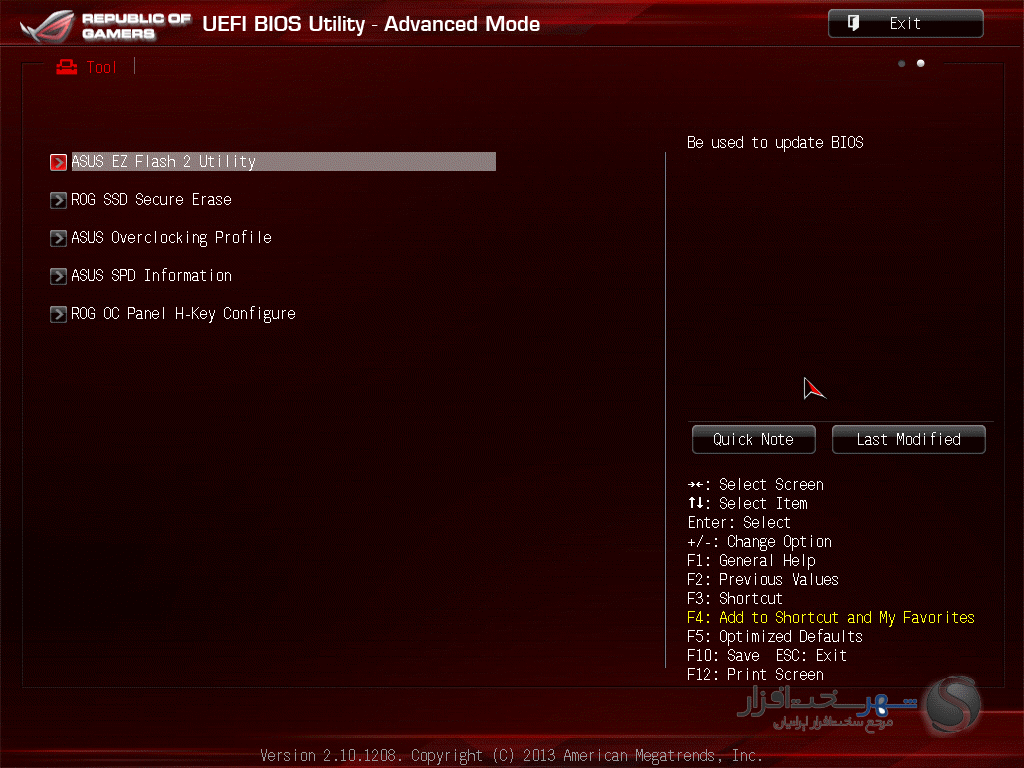Click the arrow icon beside ASUS SPD Information

[x=58, y=276]
